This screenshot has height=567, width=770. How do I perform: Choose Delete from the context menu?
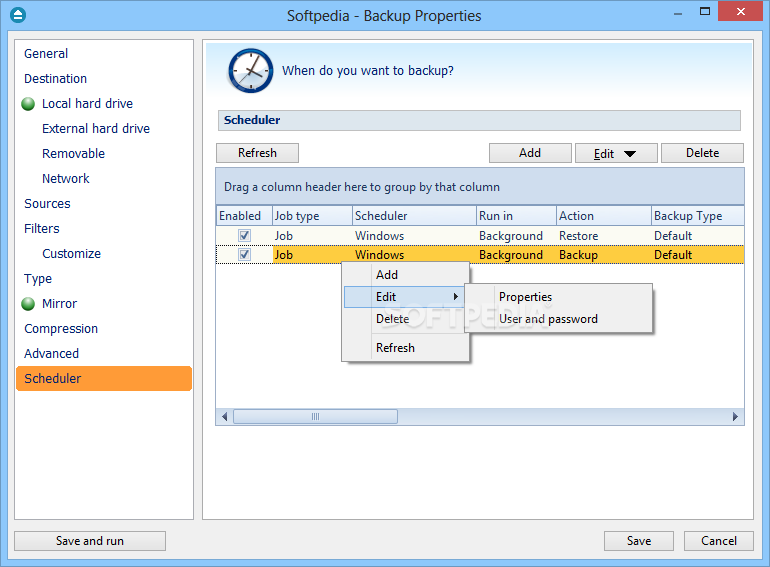tap(406, 319)
